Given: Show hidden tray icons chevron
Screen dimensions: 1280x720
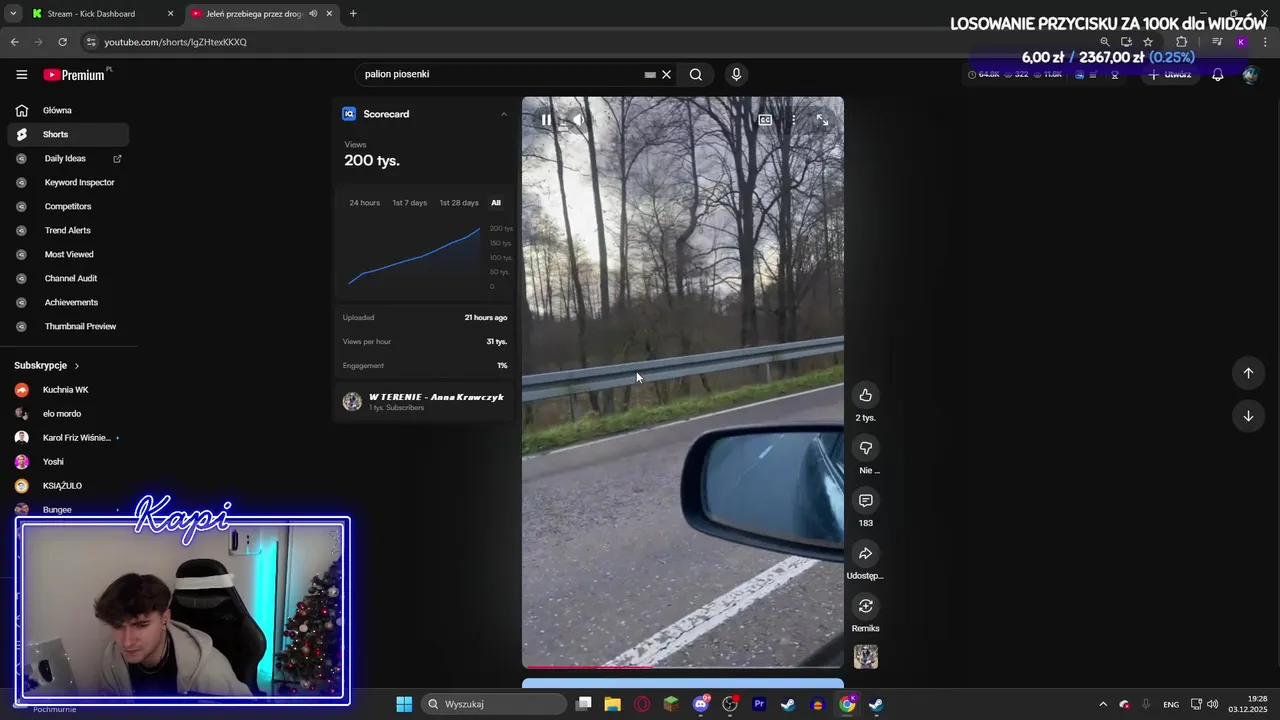Looking at the screenshot, I should point(1103,704).
